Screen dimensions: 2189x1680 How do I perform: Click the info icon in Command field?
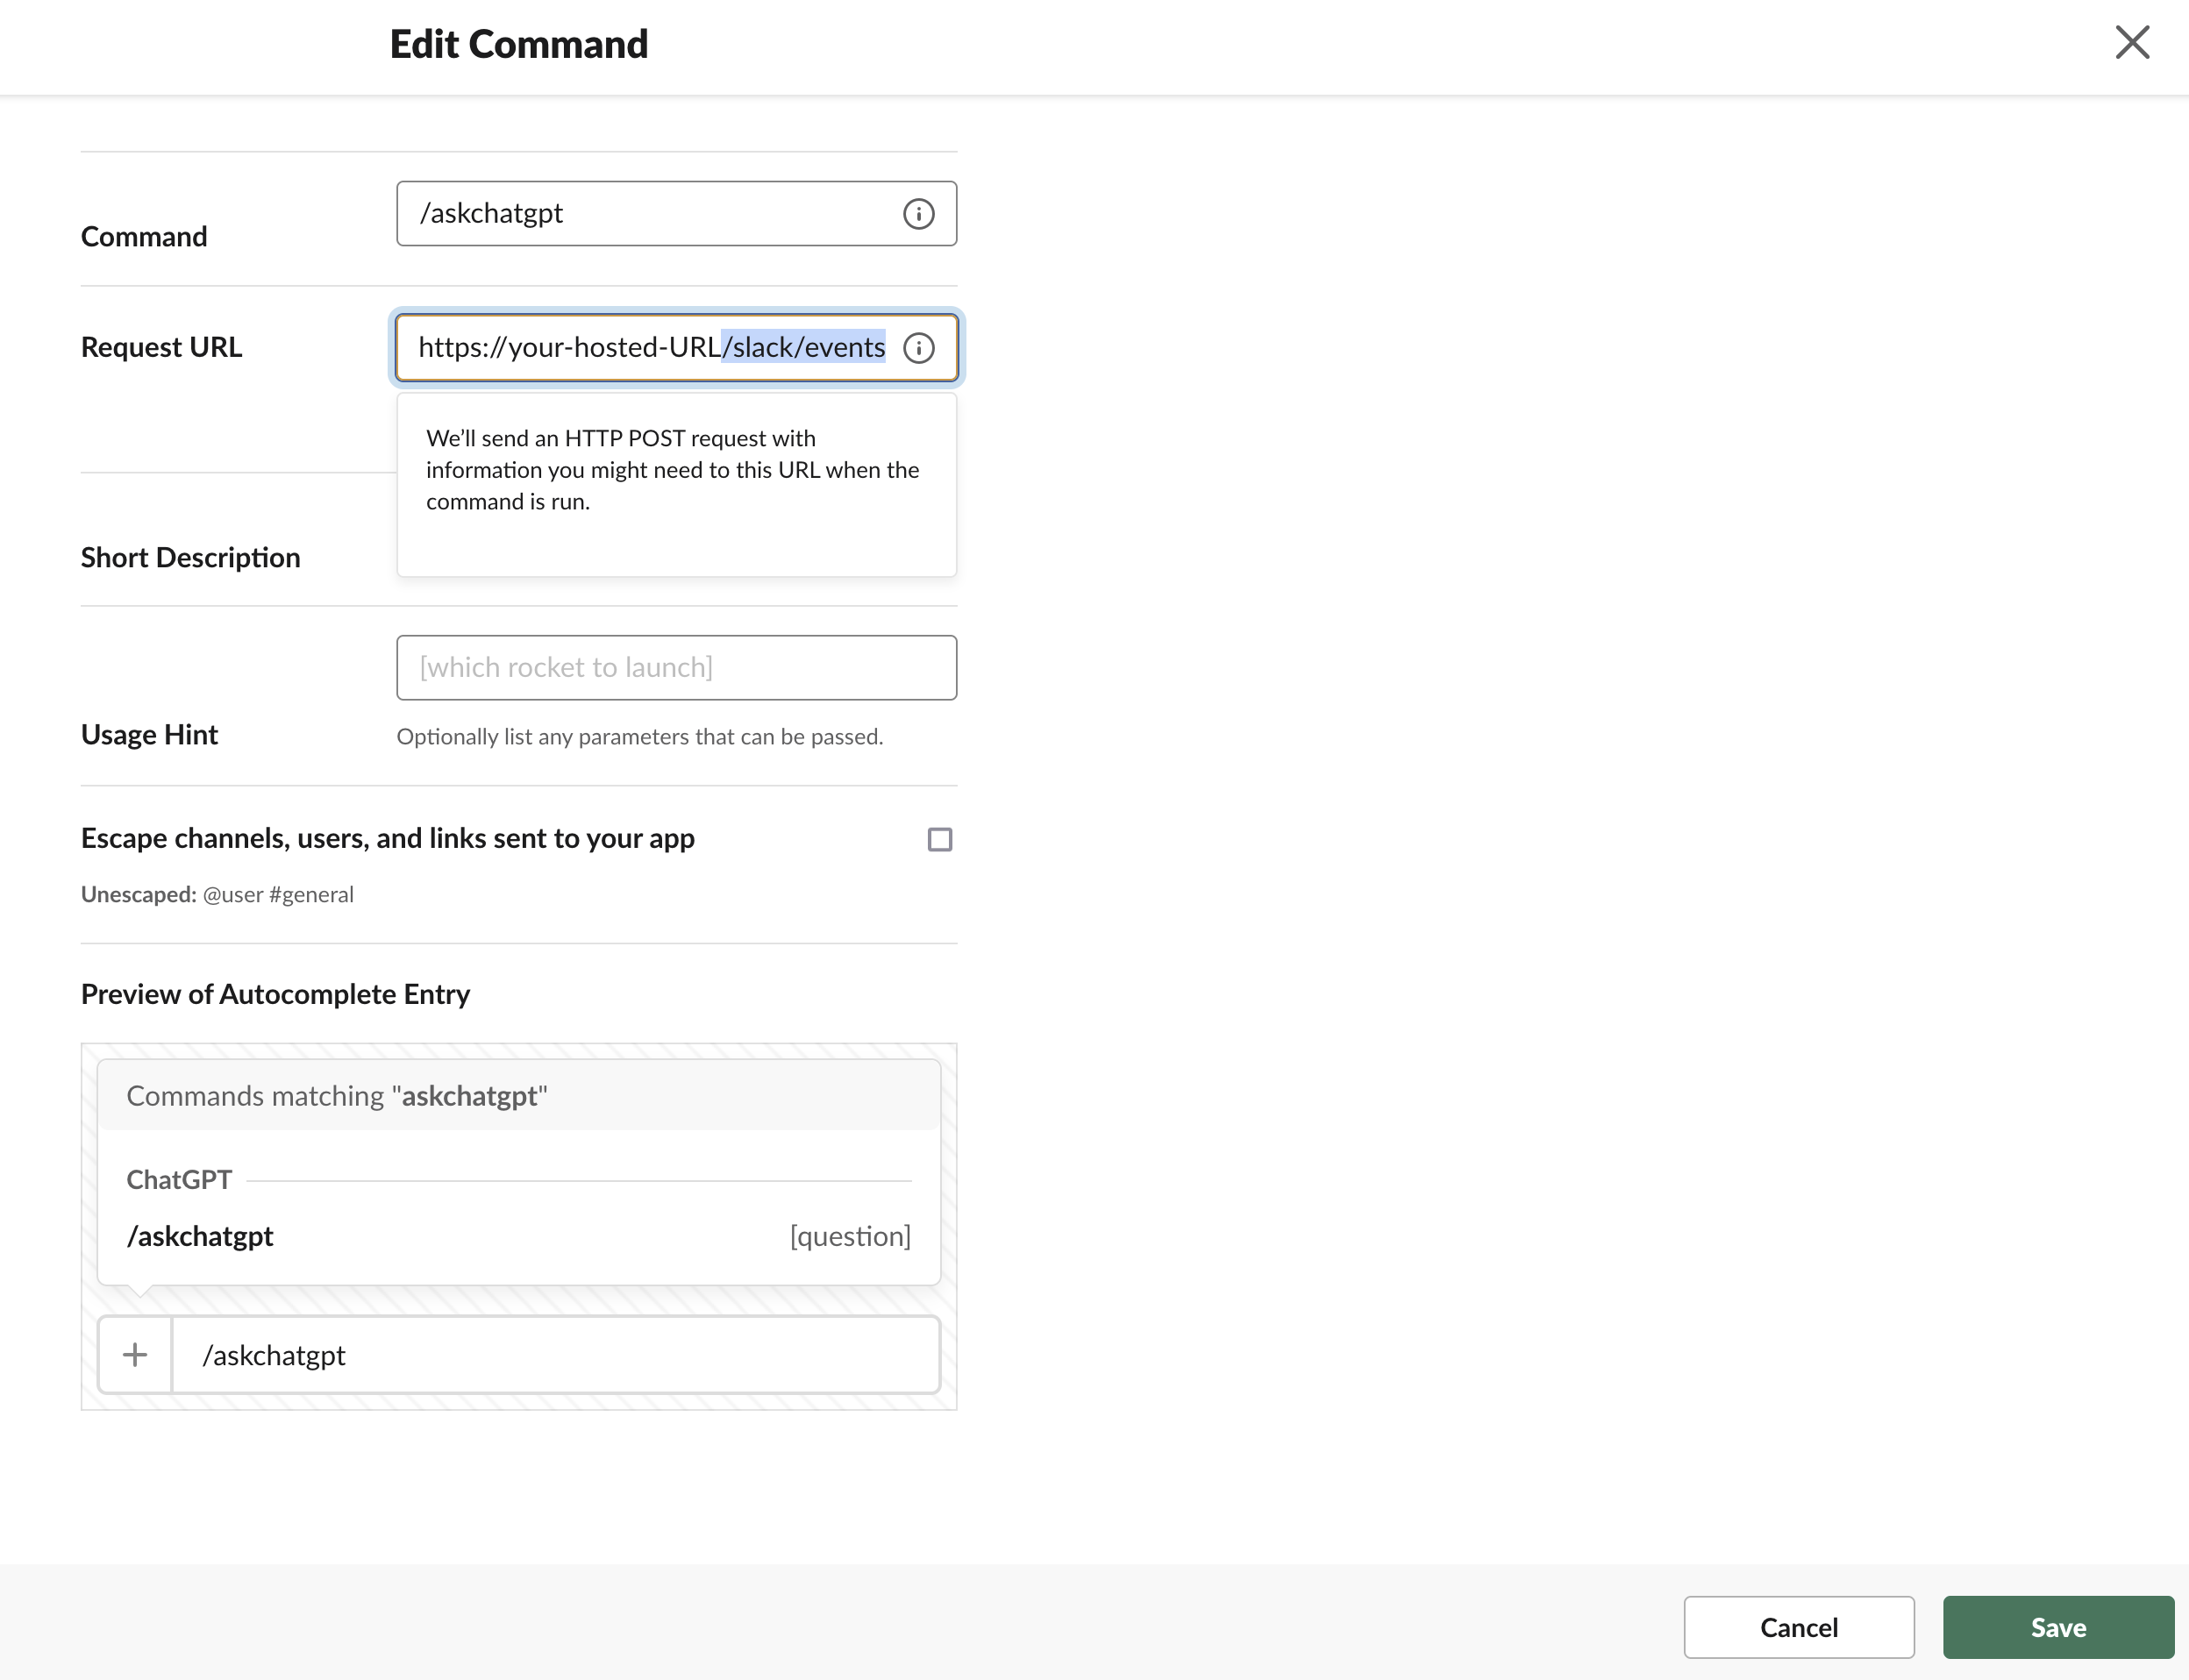point(918,214)
